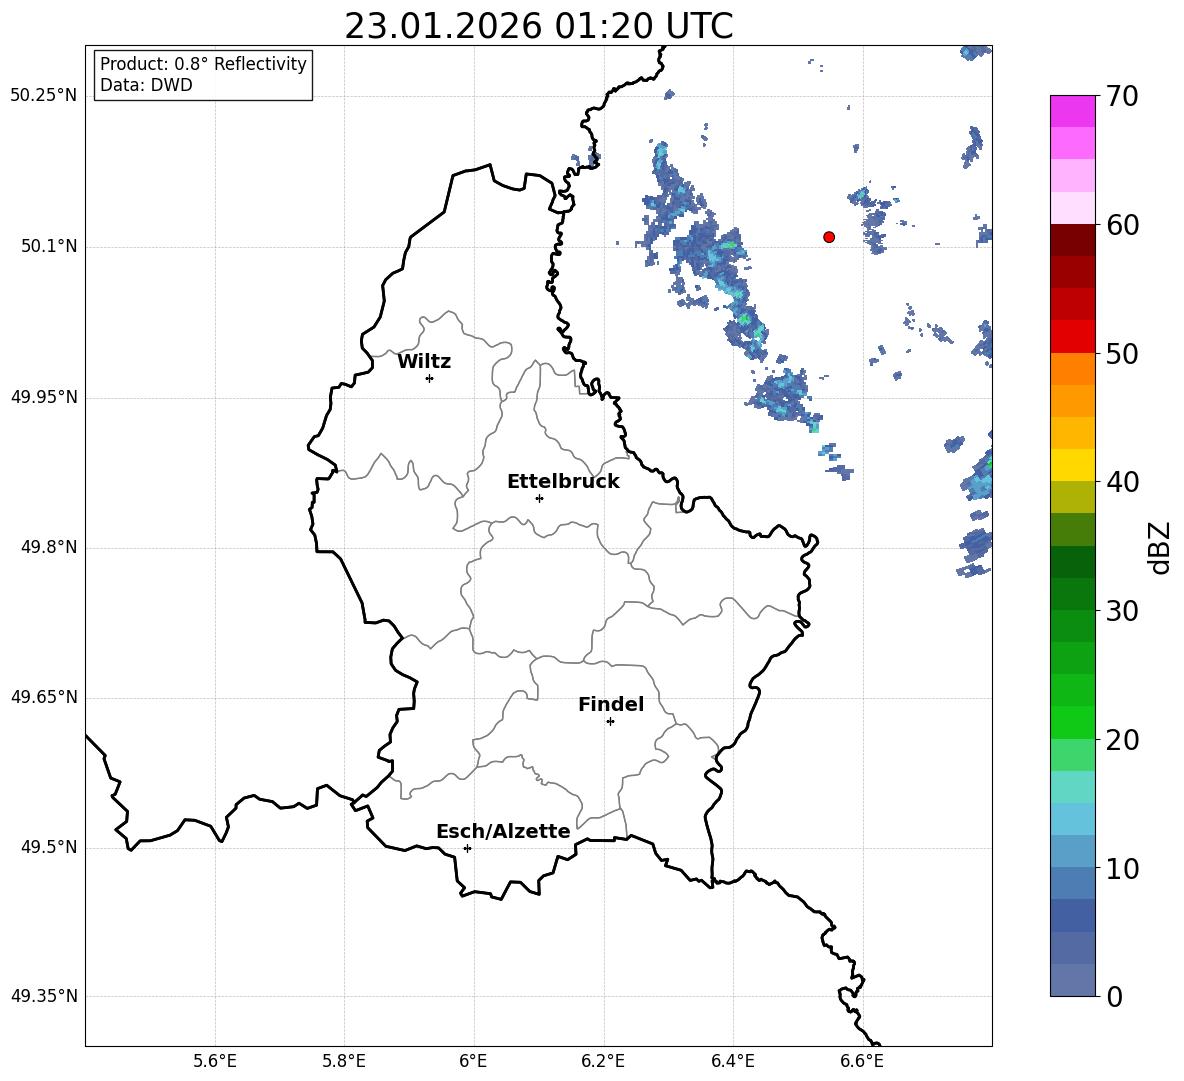Pick the yellow colorbar swatch above 40
The width and height of the screenshot is (1184, 1081).
[x=1072, y=464]
